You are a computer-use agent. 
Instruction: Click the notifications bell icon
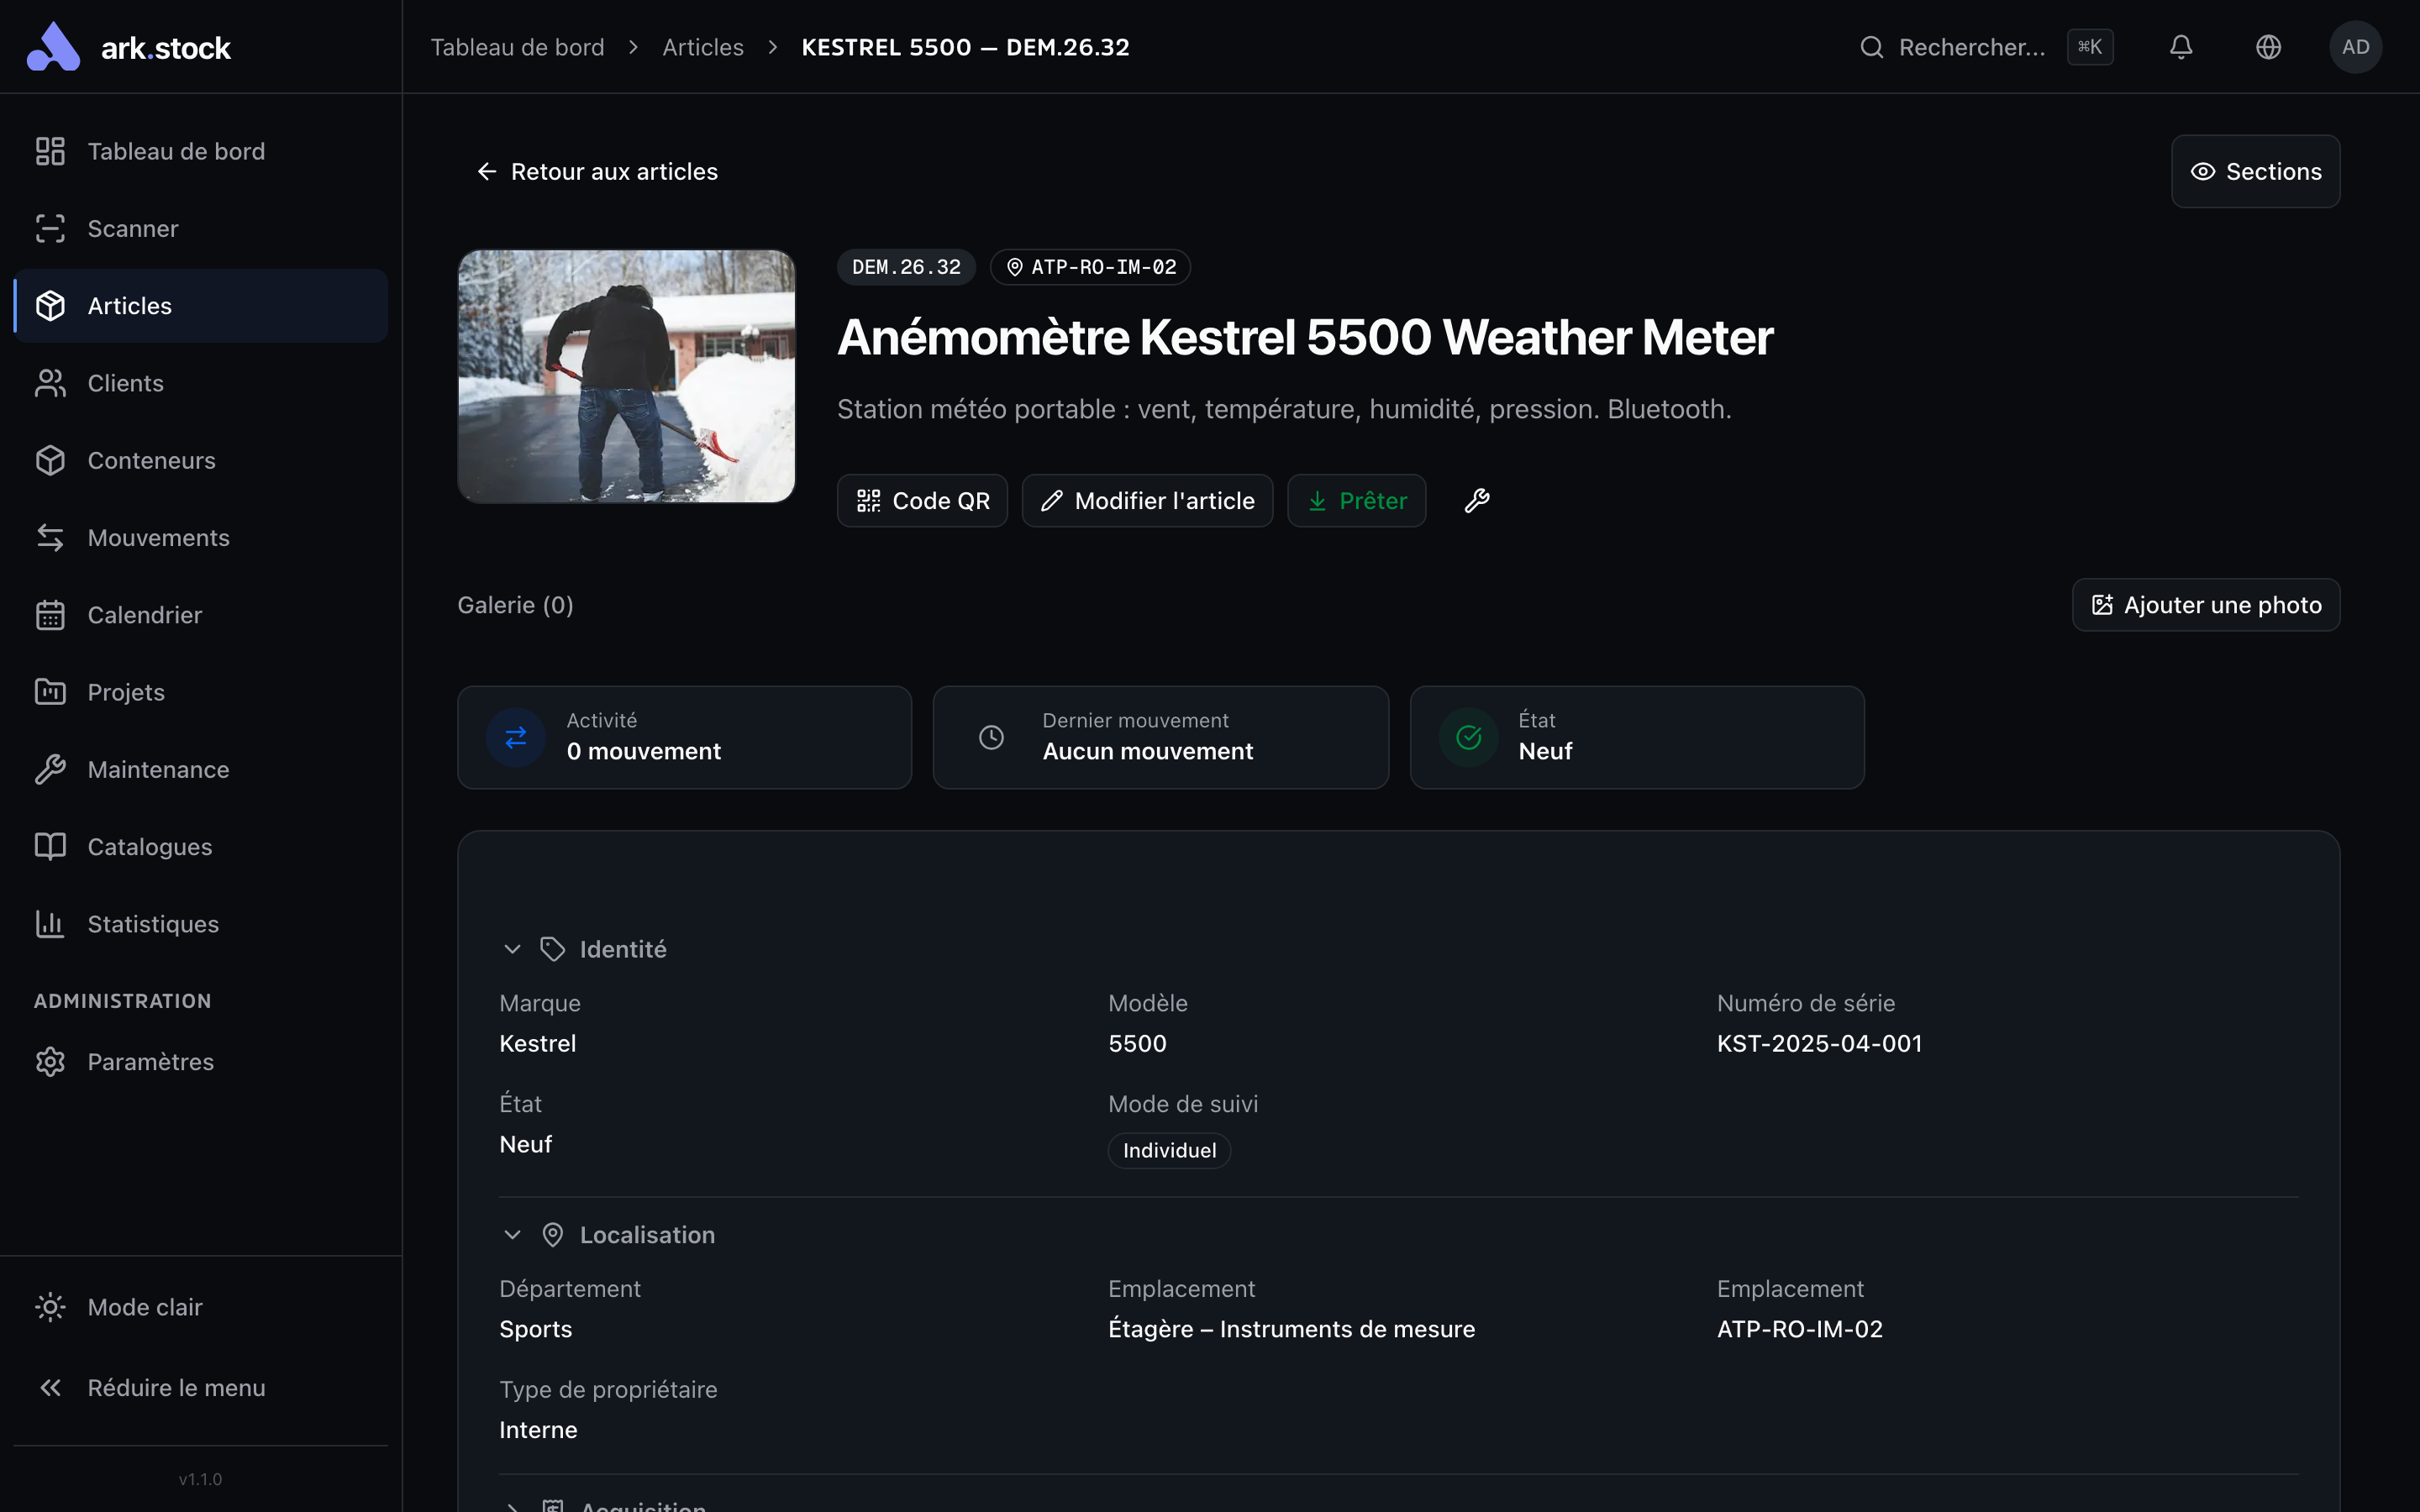click(2181, 47)
